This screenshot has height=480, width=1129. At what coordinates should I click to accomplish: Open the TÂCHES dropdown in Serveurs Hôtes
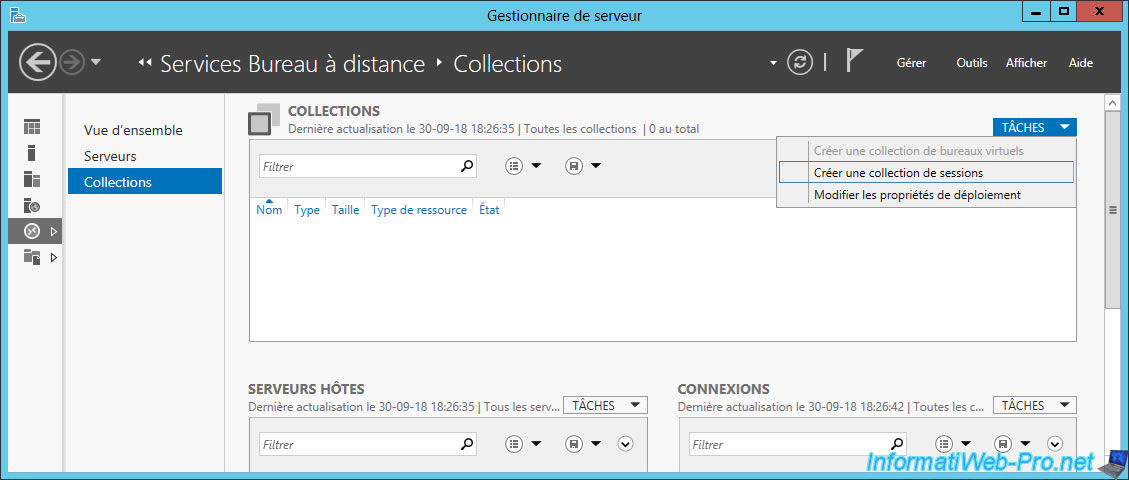click(605, 405)
